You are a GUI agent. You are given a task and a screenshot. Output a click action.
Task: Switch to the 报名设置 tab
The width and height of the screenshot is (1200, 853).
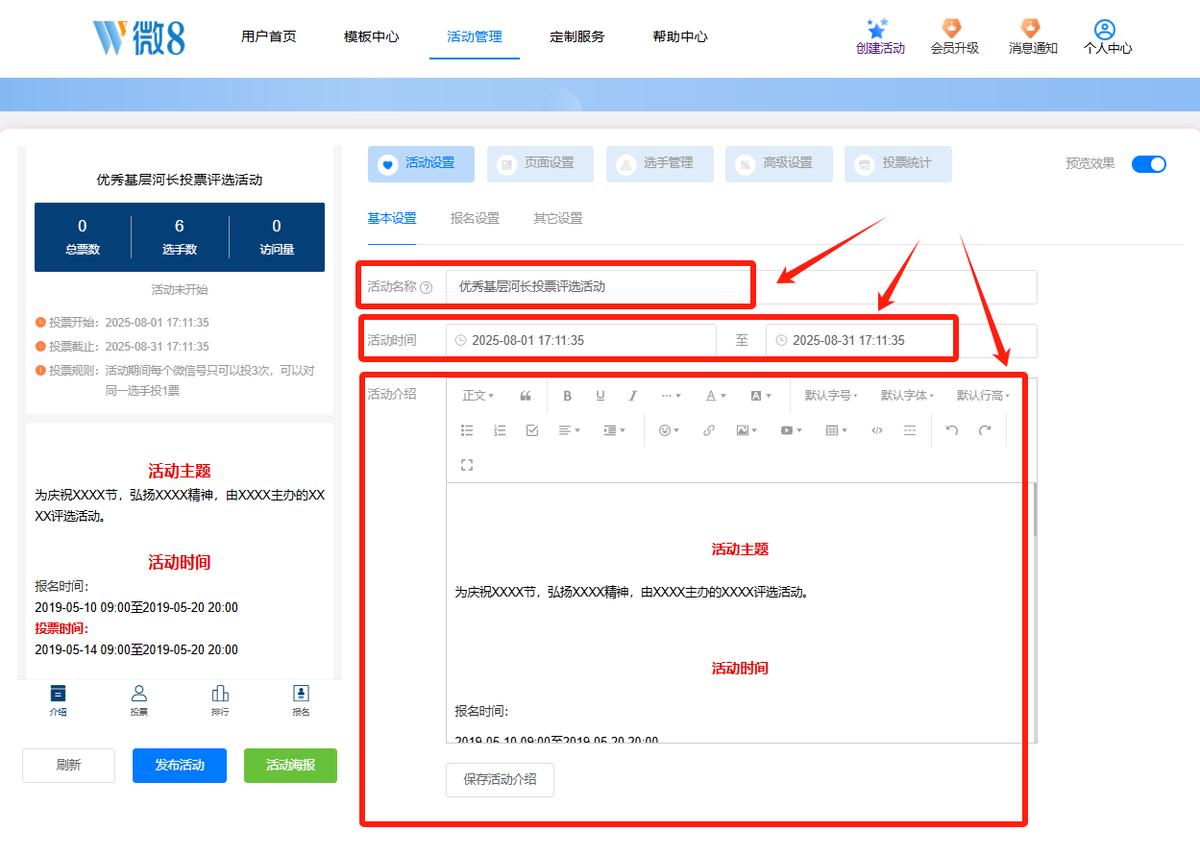pyautogui.click(x=475, y=218)
